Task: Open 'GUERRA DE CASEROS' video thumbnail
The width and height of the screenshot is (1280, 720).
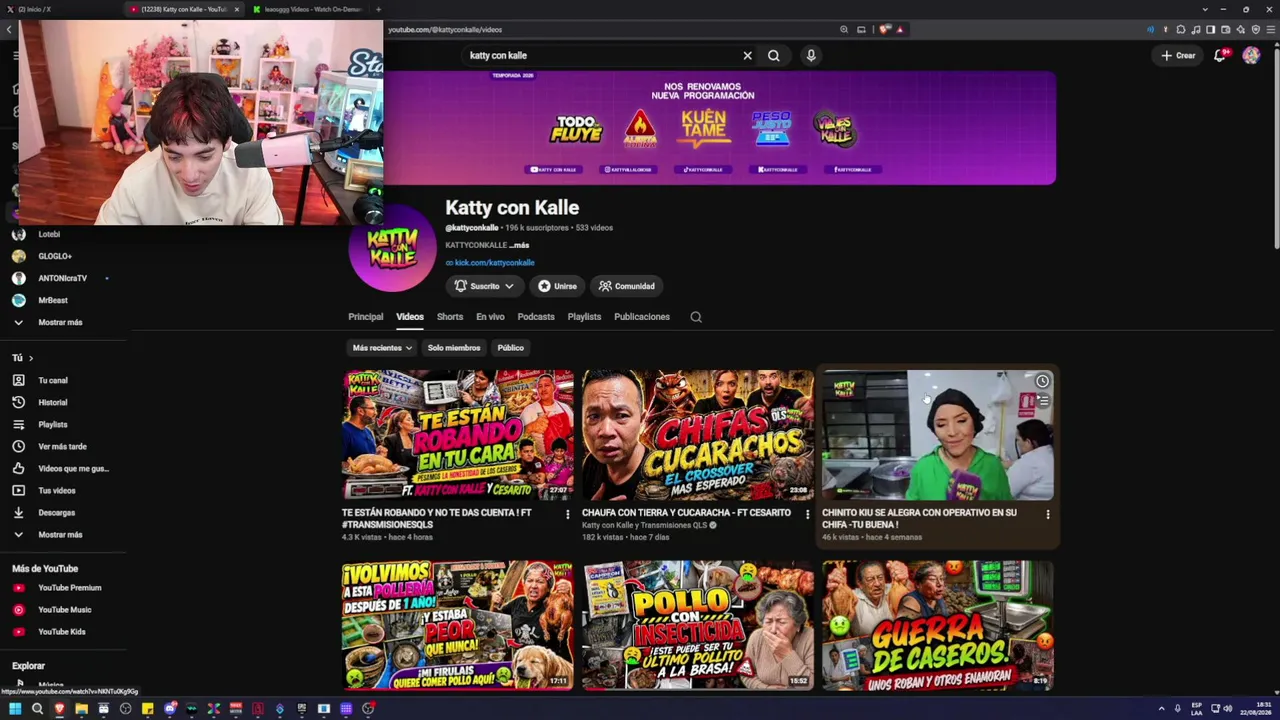Action: pos(938,625)
